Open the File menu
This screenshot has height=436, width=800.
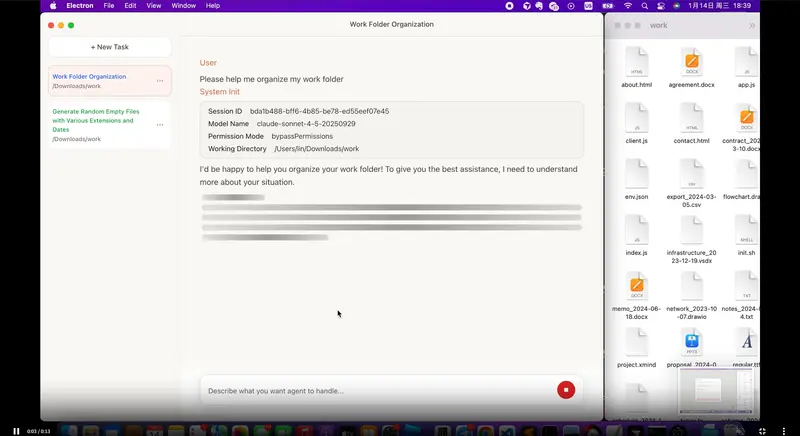[x=108, y=5]
